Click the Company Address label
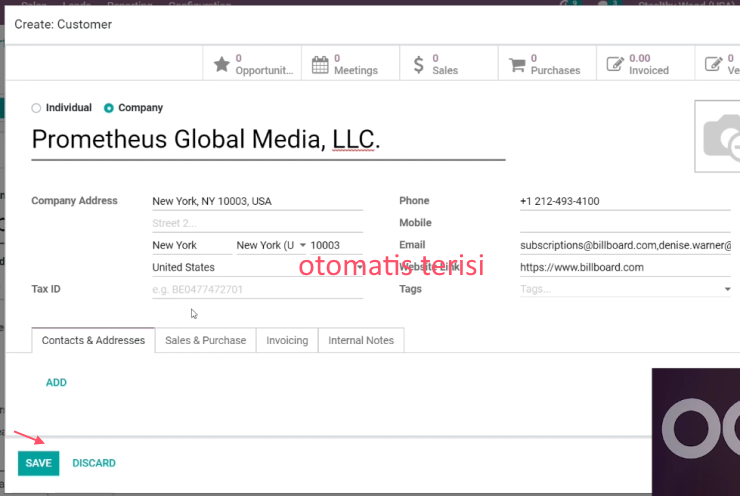Screen dimensions: 740x496 [x=74, y=201]
